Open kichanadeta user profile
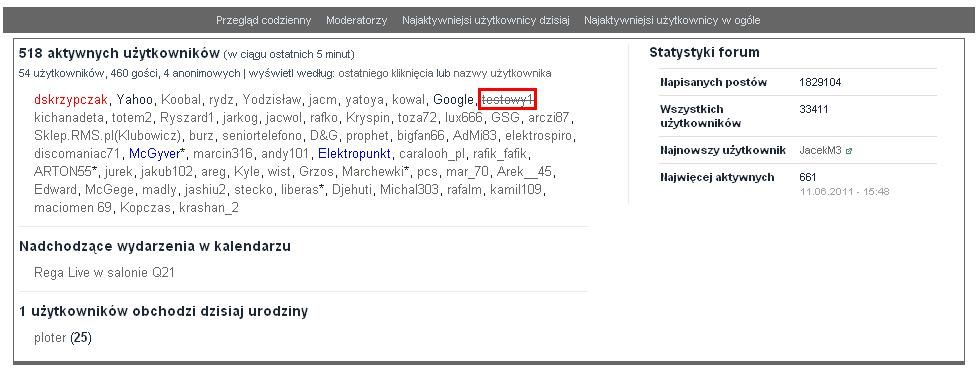The image size is (980, 378). 69,117
